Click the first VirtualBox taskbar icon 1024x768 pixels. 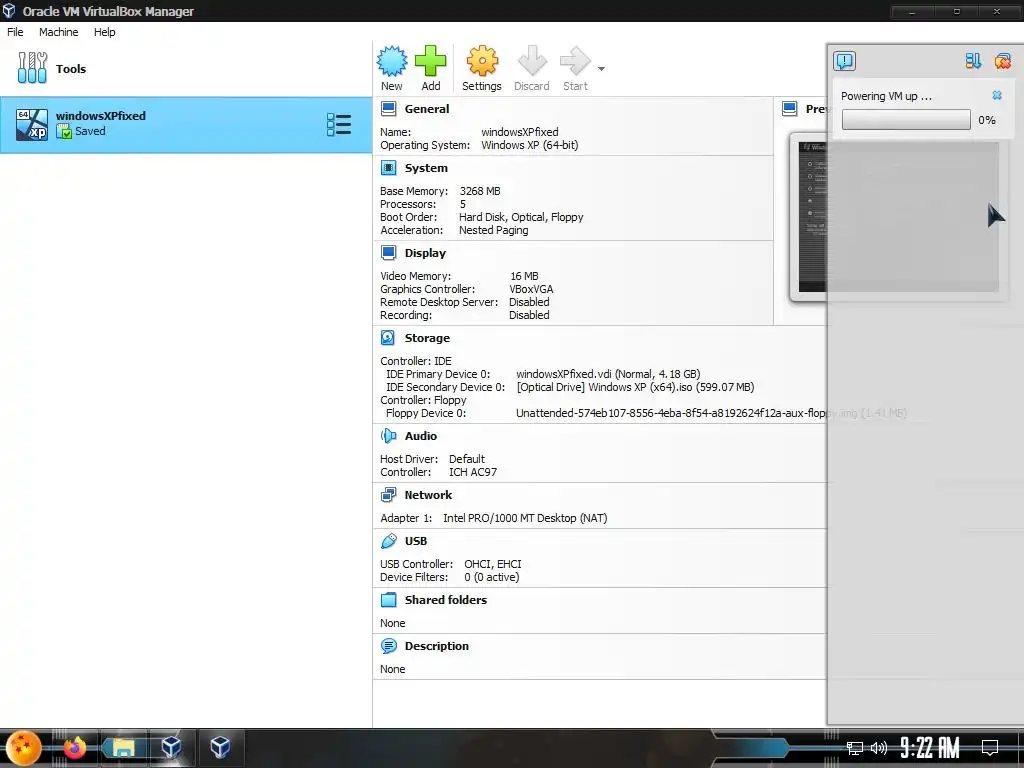[171, 748]
